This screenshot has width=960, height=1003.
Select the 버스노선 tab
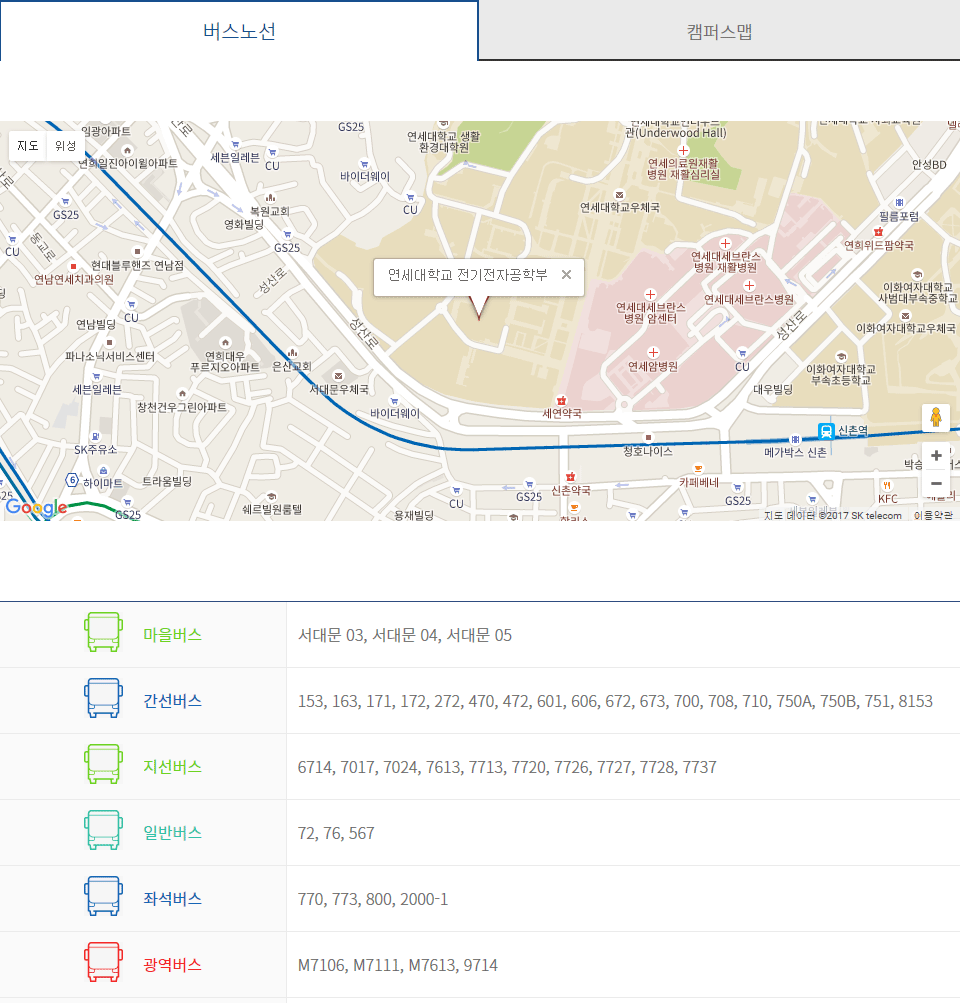coord(239,31)
